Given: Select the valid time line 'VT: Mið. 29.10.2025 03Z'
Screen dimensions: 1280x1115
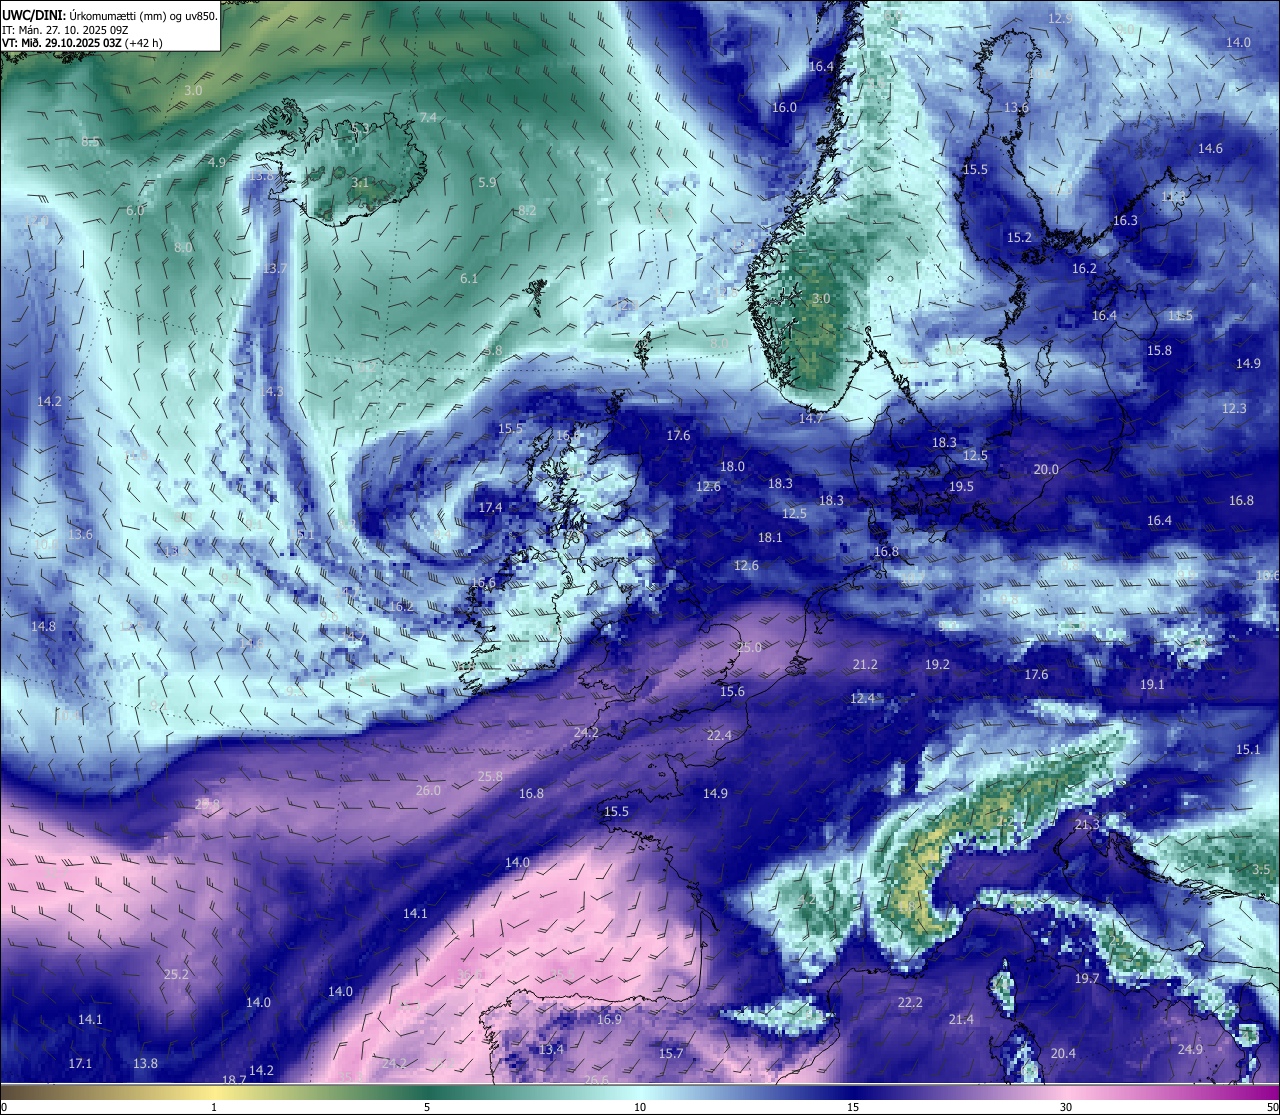Looking at the screenshot, I should (x=62, y=43).
